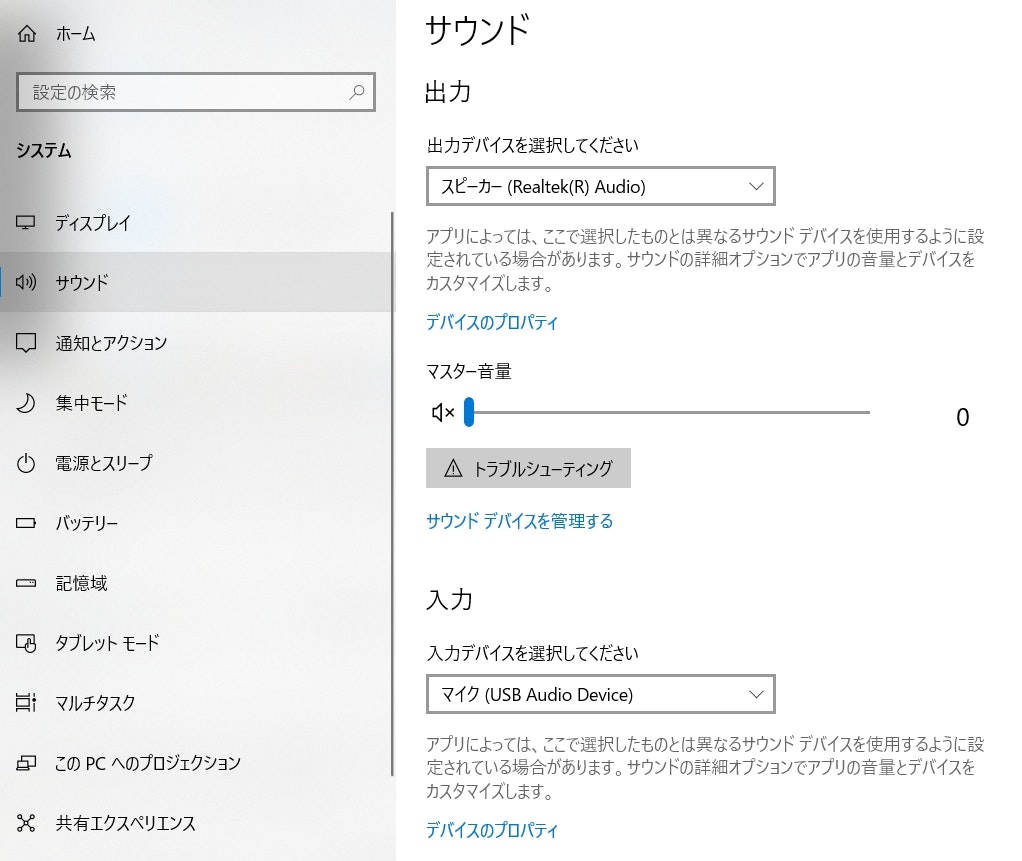Image resolution: width=1022 pixels, height=861 pixels.
Task: Click the サウンド speaker icon in sidebar
Action: coord(26,282)
